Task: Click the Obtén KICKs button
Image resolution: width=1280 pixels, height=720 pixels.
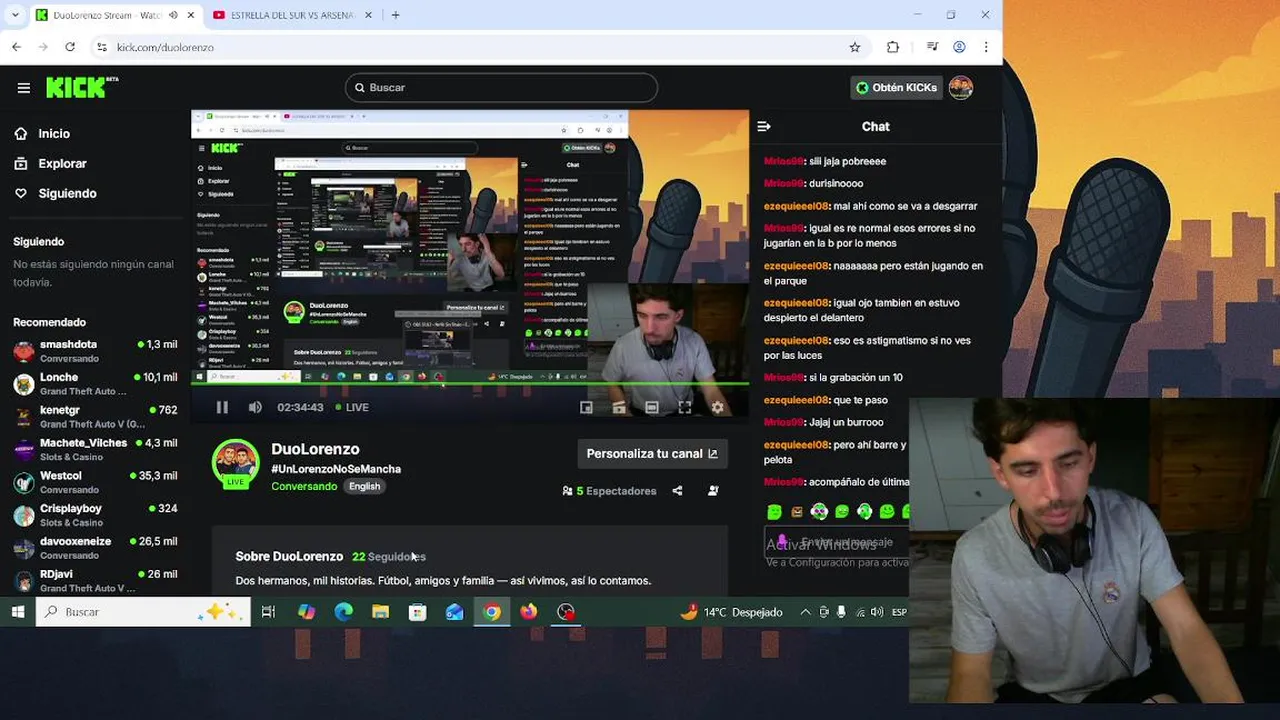Action: [897, 88]
